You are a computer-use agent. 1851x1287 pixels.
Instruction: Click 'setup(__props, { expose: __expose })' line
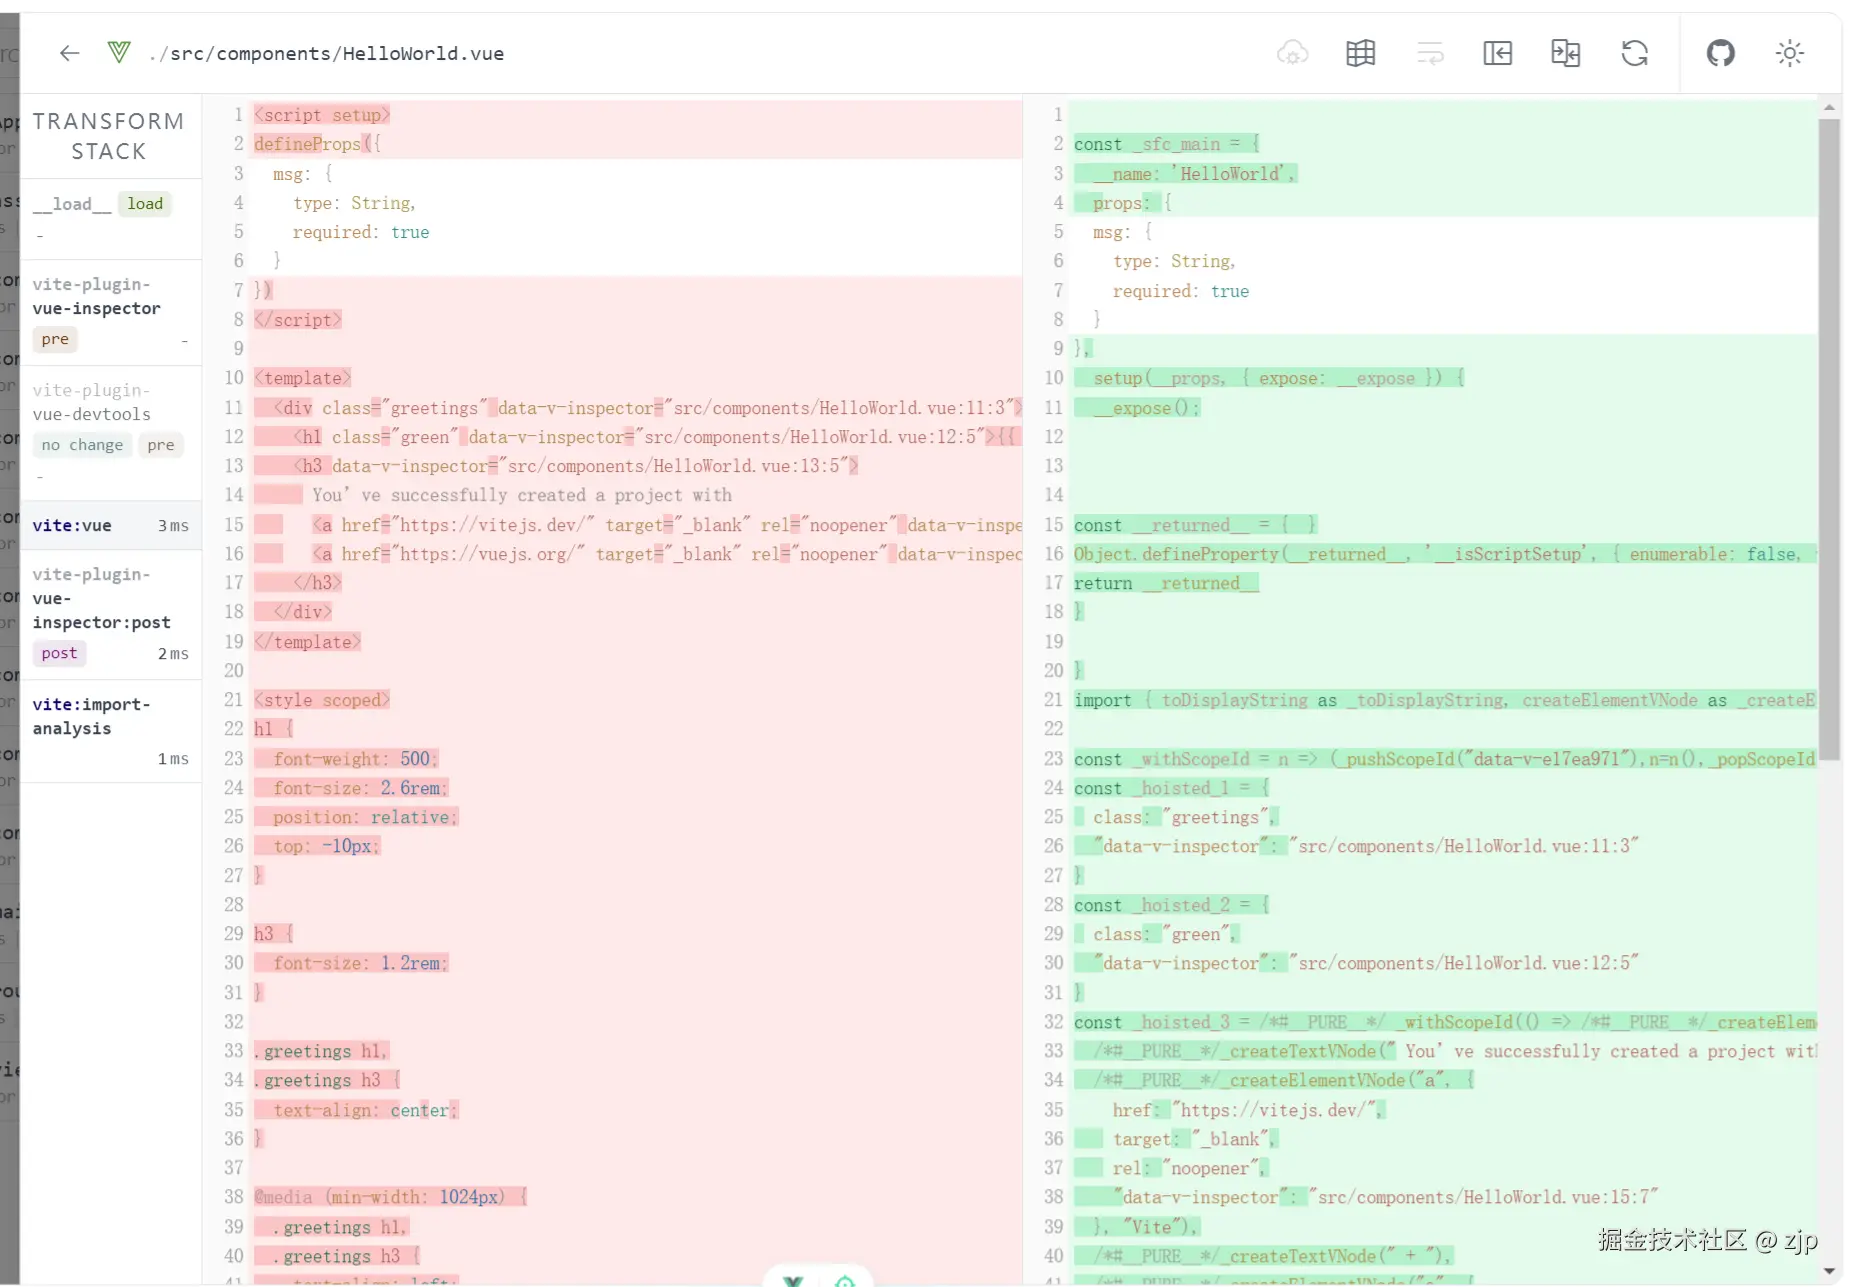pos(1279,378)
